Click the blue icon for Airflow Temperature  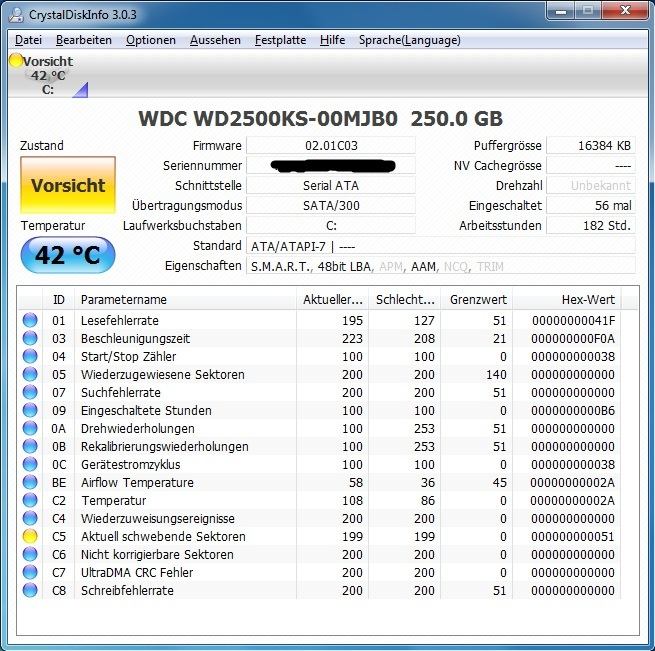coord(30,482)
